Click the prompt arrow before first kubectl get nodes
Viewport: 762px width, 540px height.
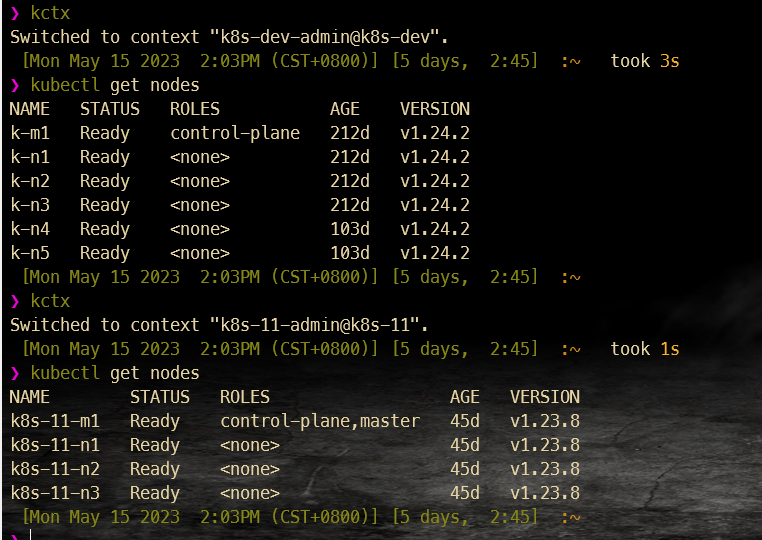point(15,86)
